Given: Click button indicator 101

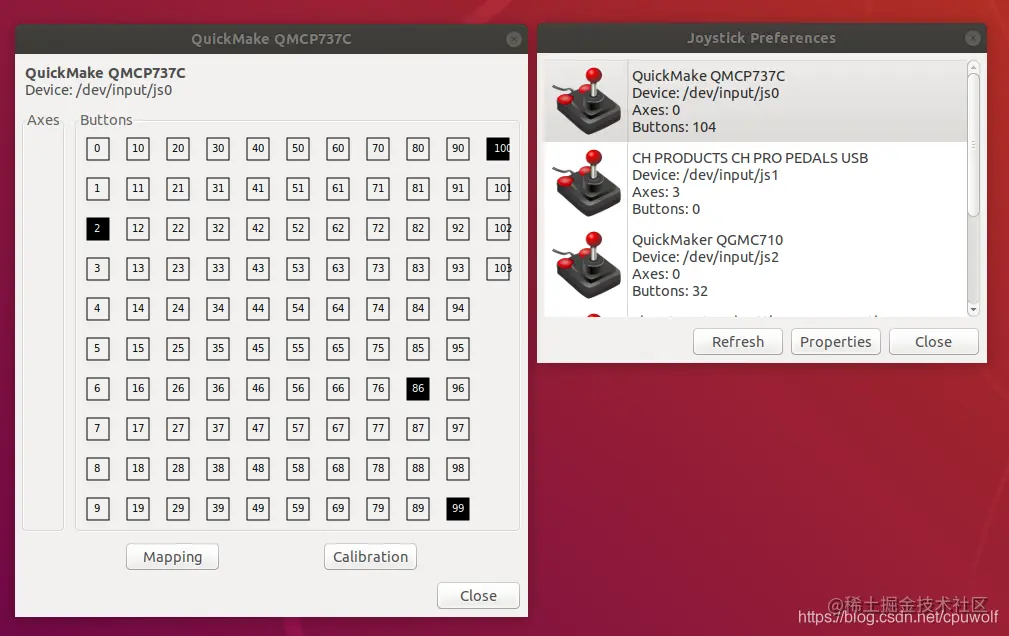Looking at the screenshot, I should (x=498, y=189).
